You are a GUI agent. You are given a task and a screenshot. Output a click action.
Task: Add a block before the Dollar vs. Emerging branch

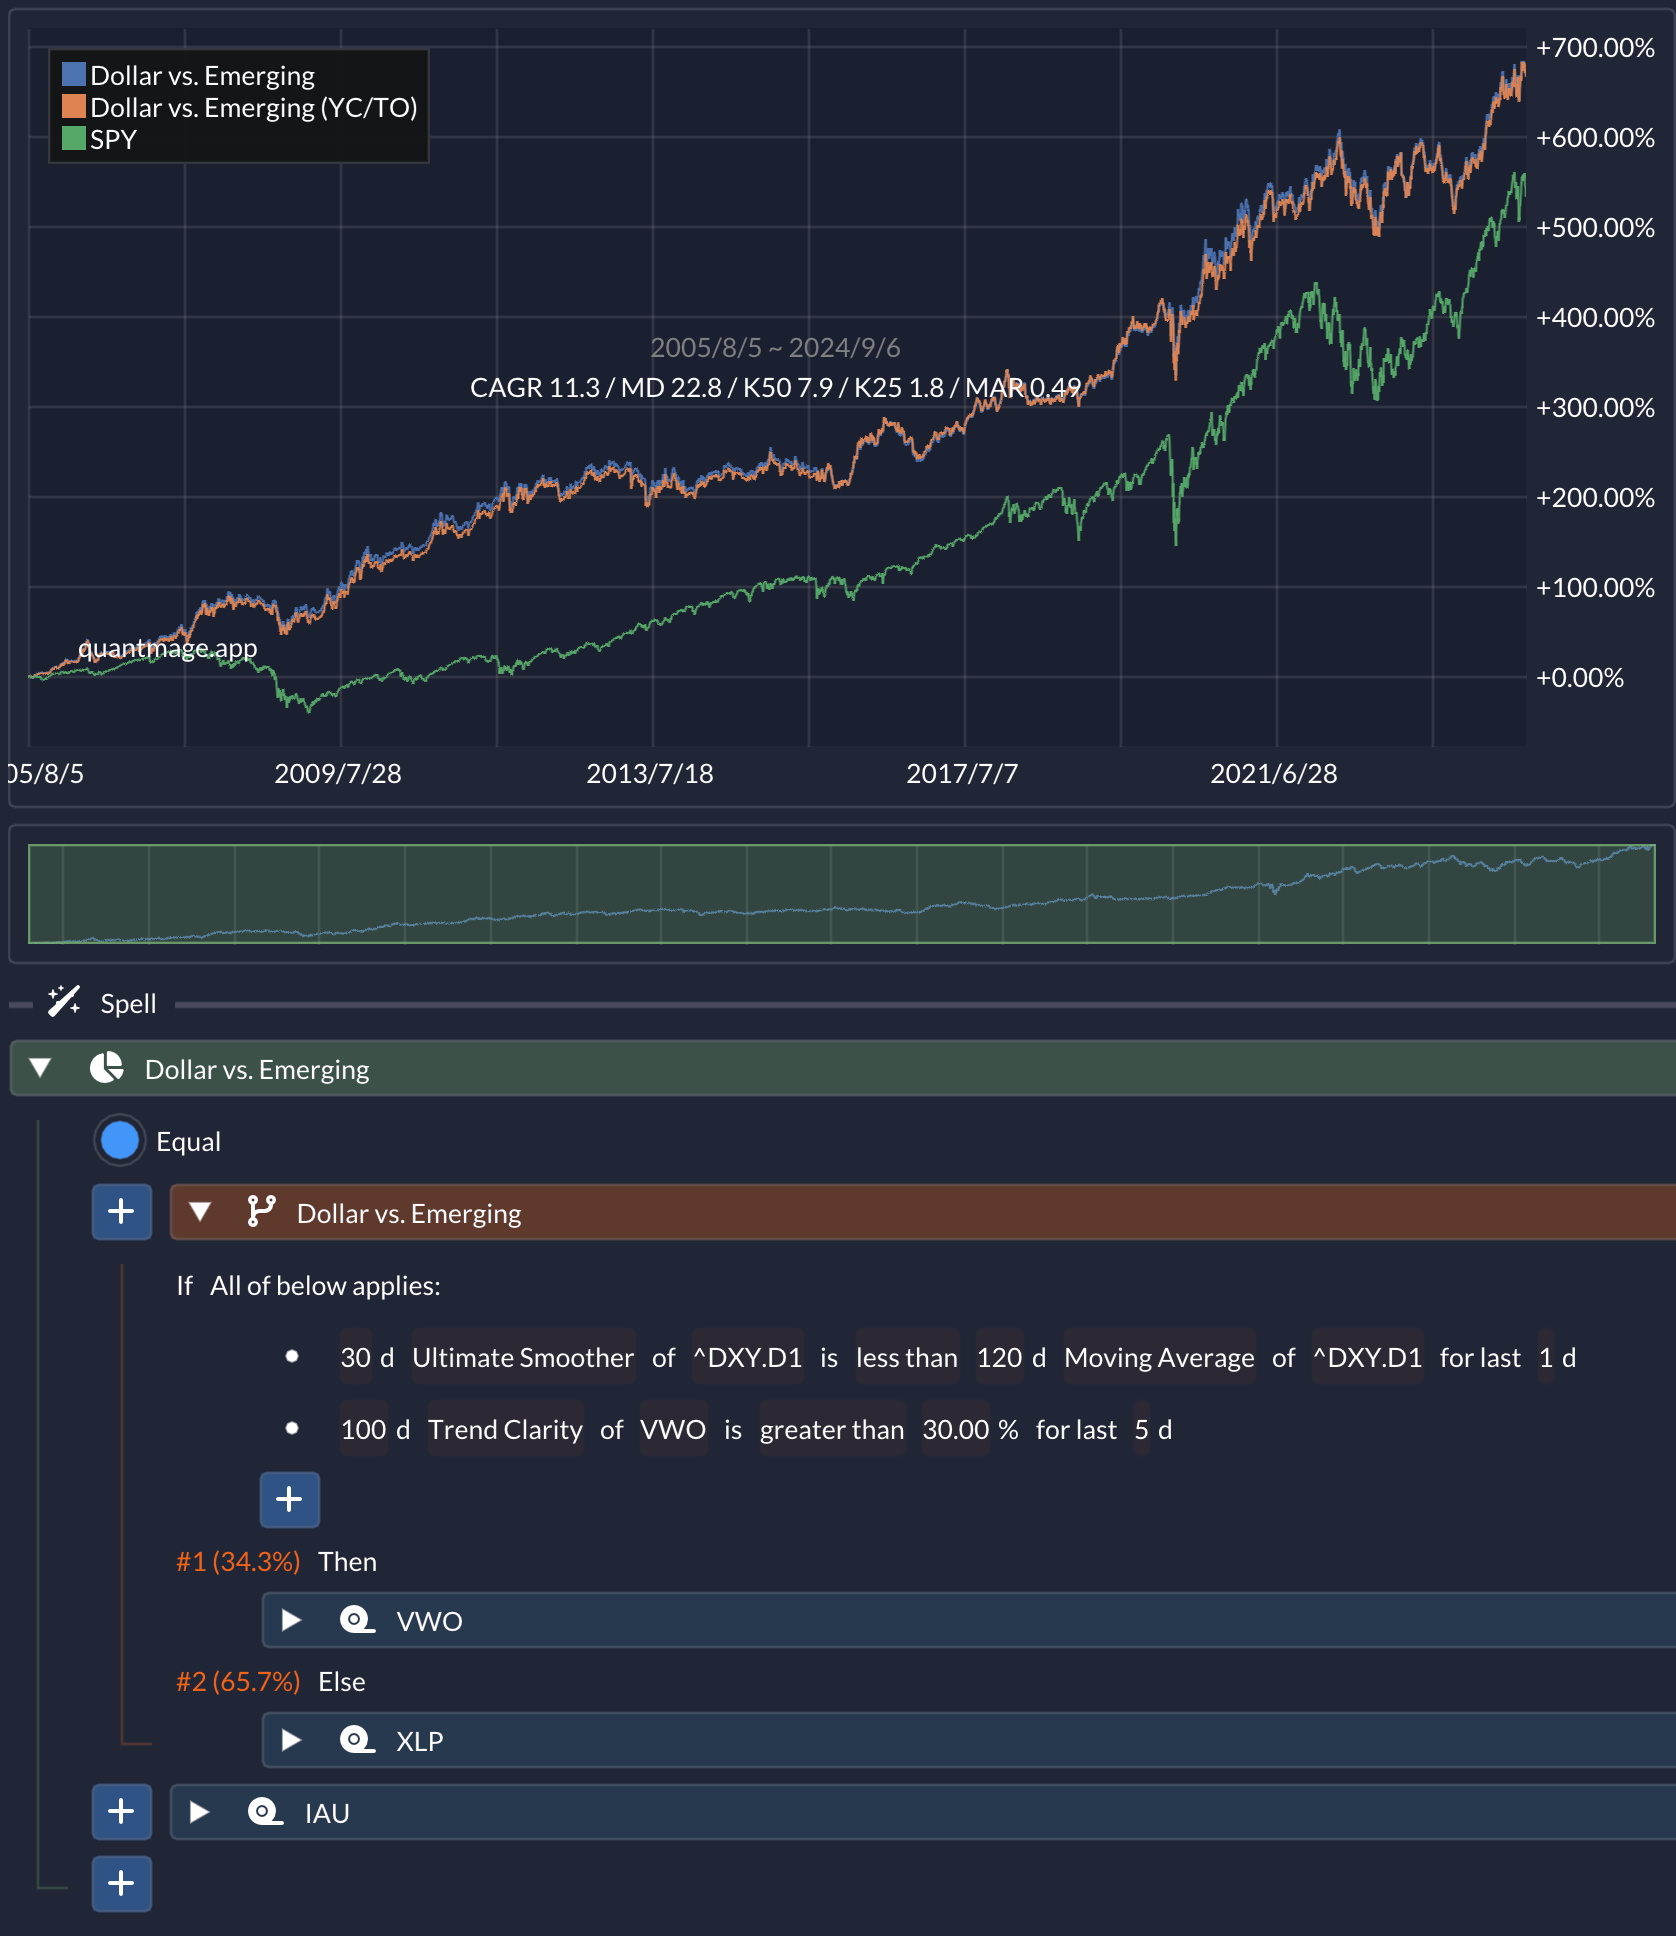coord(122,1212)
